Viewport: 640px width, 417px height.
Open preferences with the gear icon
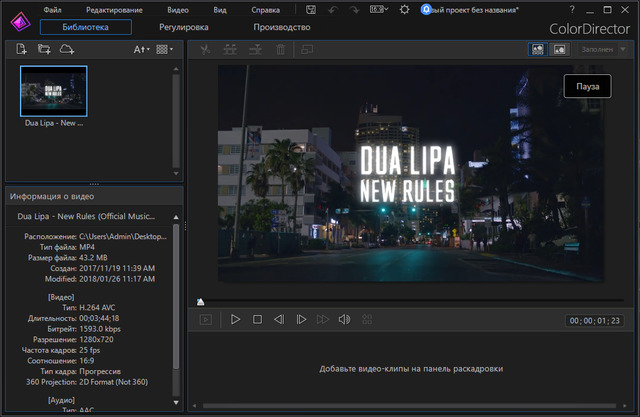click(404, 9)
